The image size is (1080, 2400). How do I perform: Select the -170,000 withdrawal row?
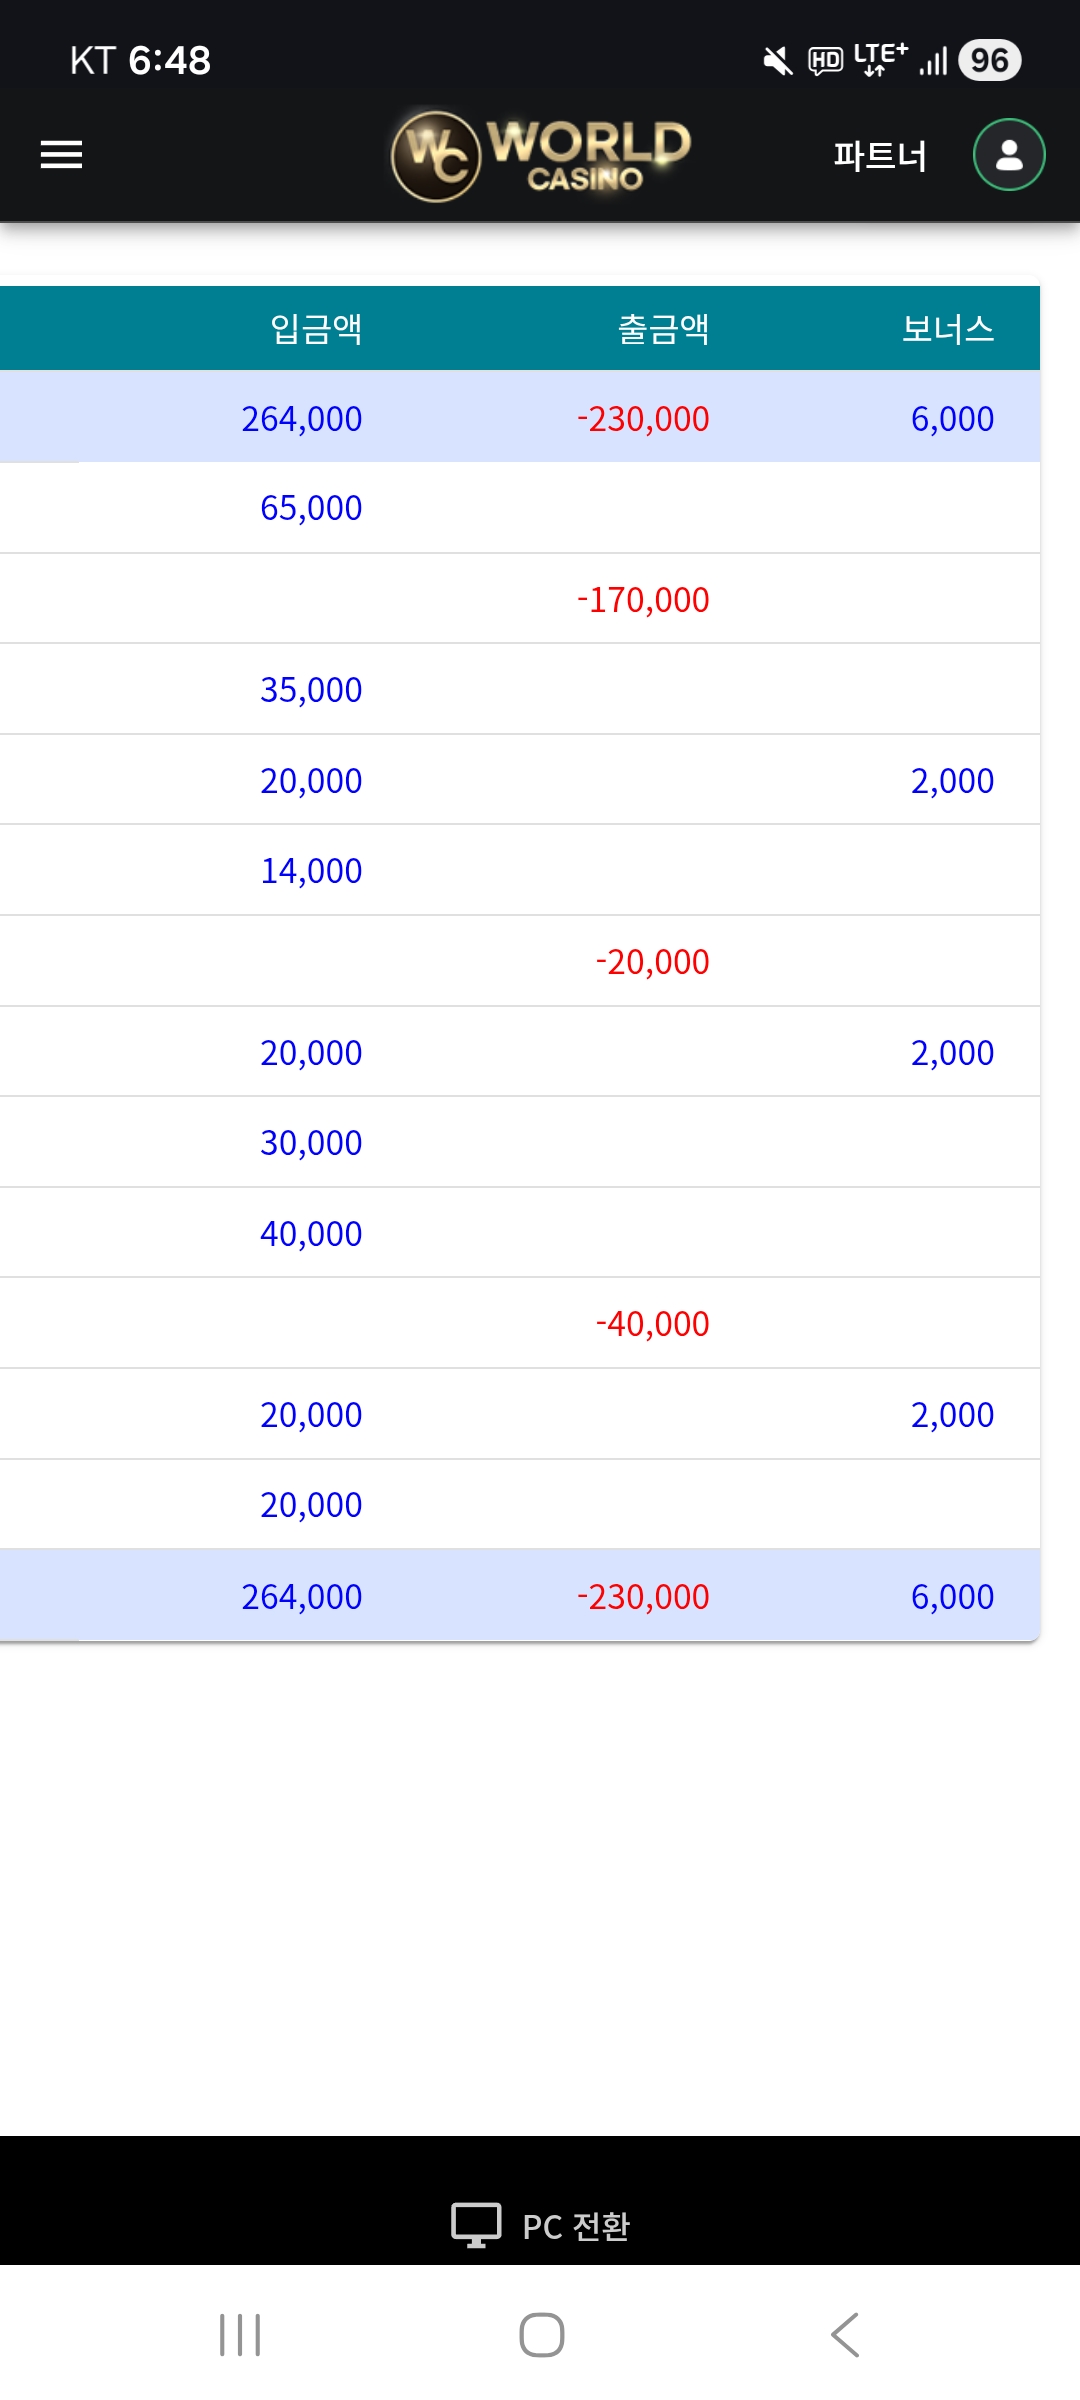pos(643,600)
